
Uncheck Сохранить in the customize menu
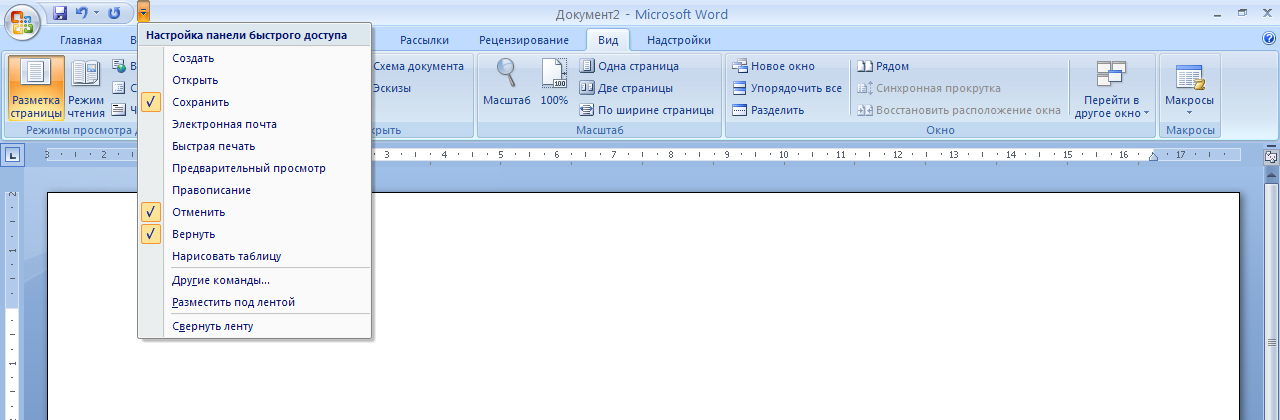pyautogui.click(x=255, y=102)
